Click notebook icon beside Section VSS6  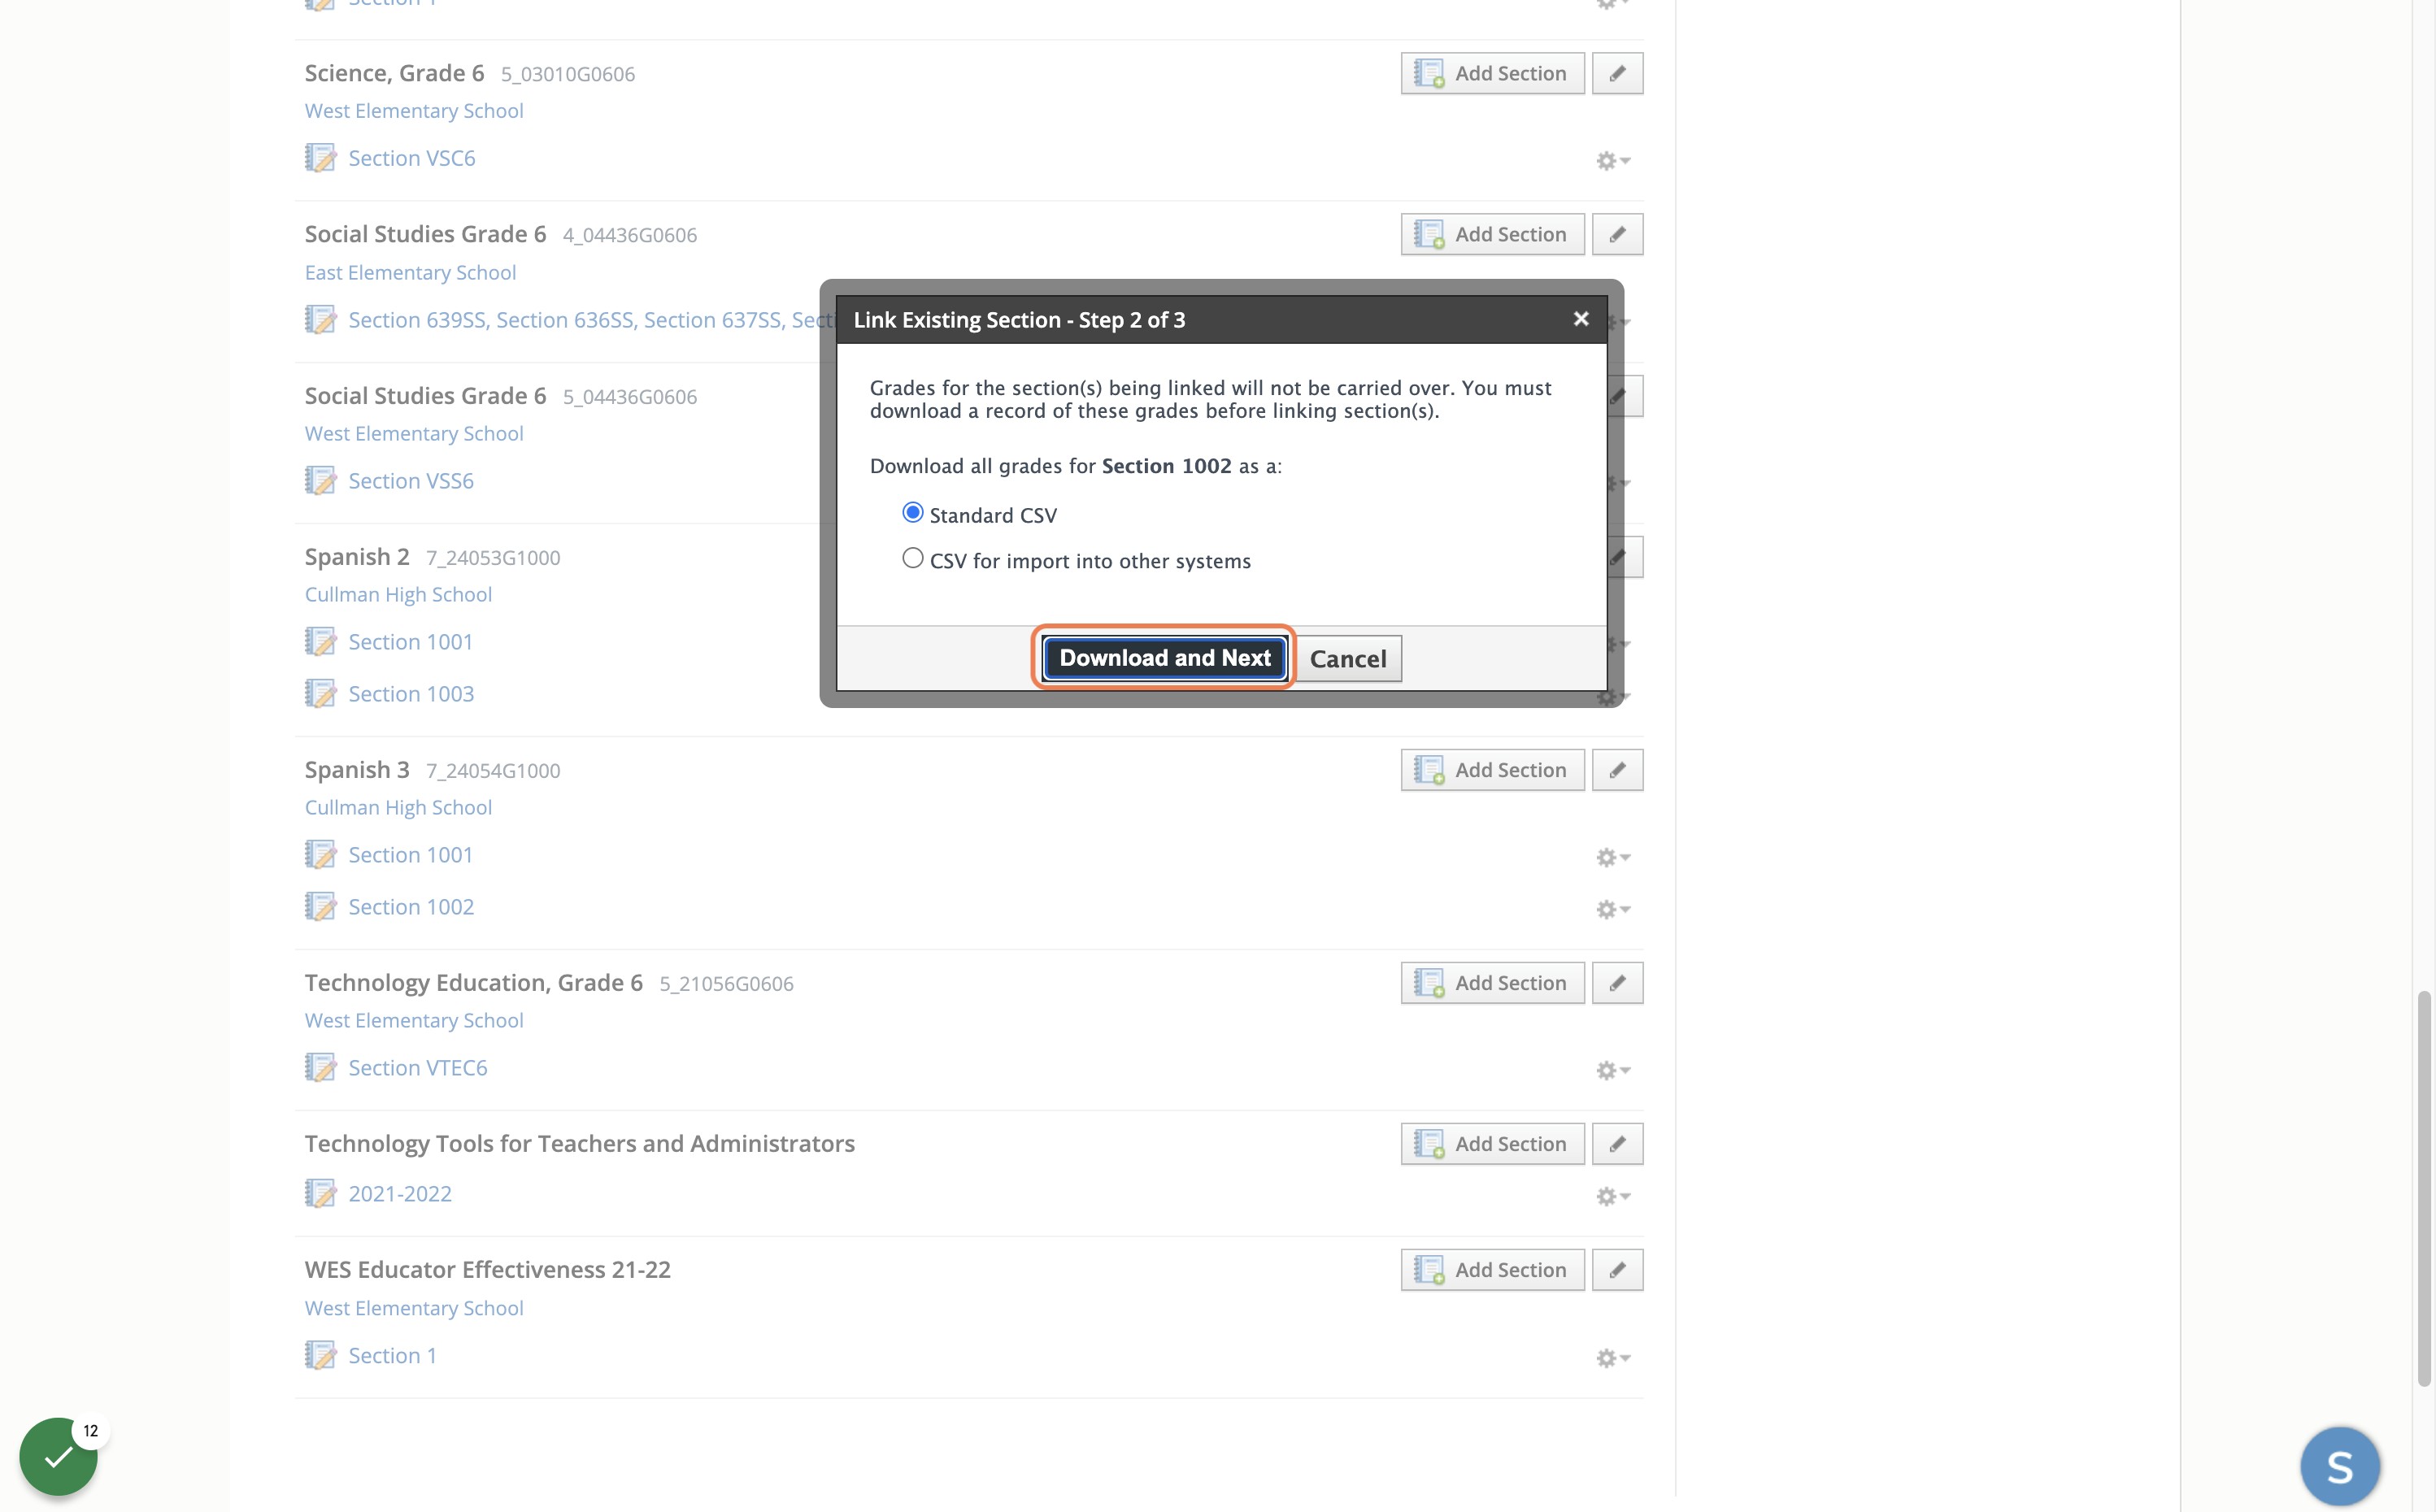pos(320,481)
